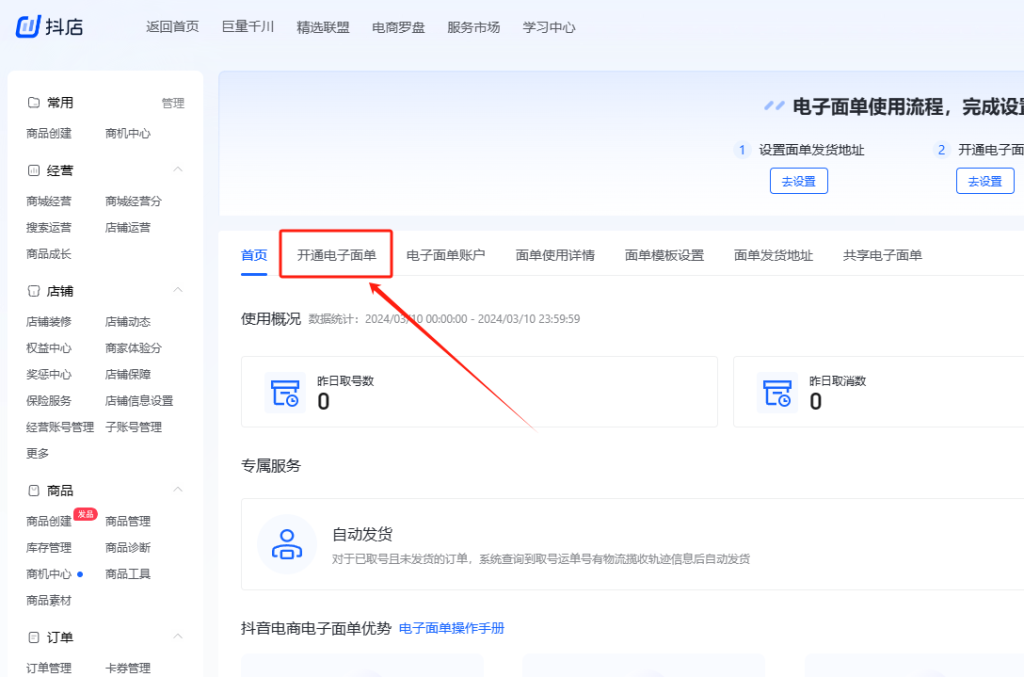Collapse the 订单 sidebar section

178,637
